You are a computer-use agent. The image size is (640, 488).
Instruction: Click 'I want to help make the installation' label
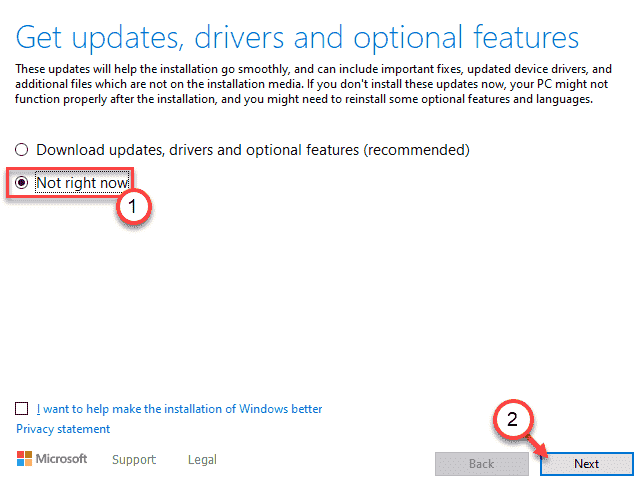pos(179,409)
